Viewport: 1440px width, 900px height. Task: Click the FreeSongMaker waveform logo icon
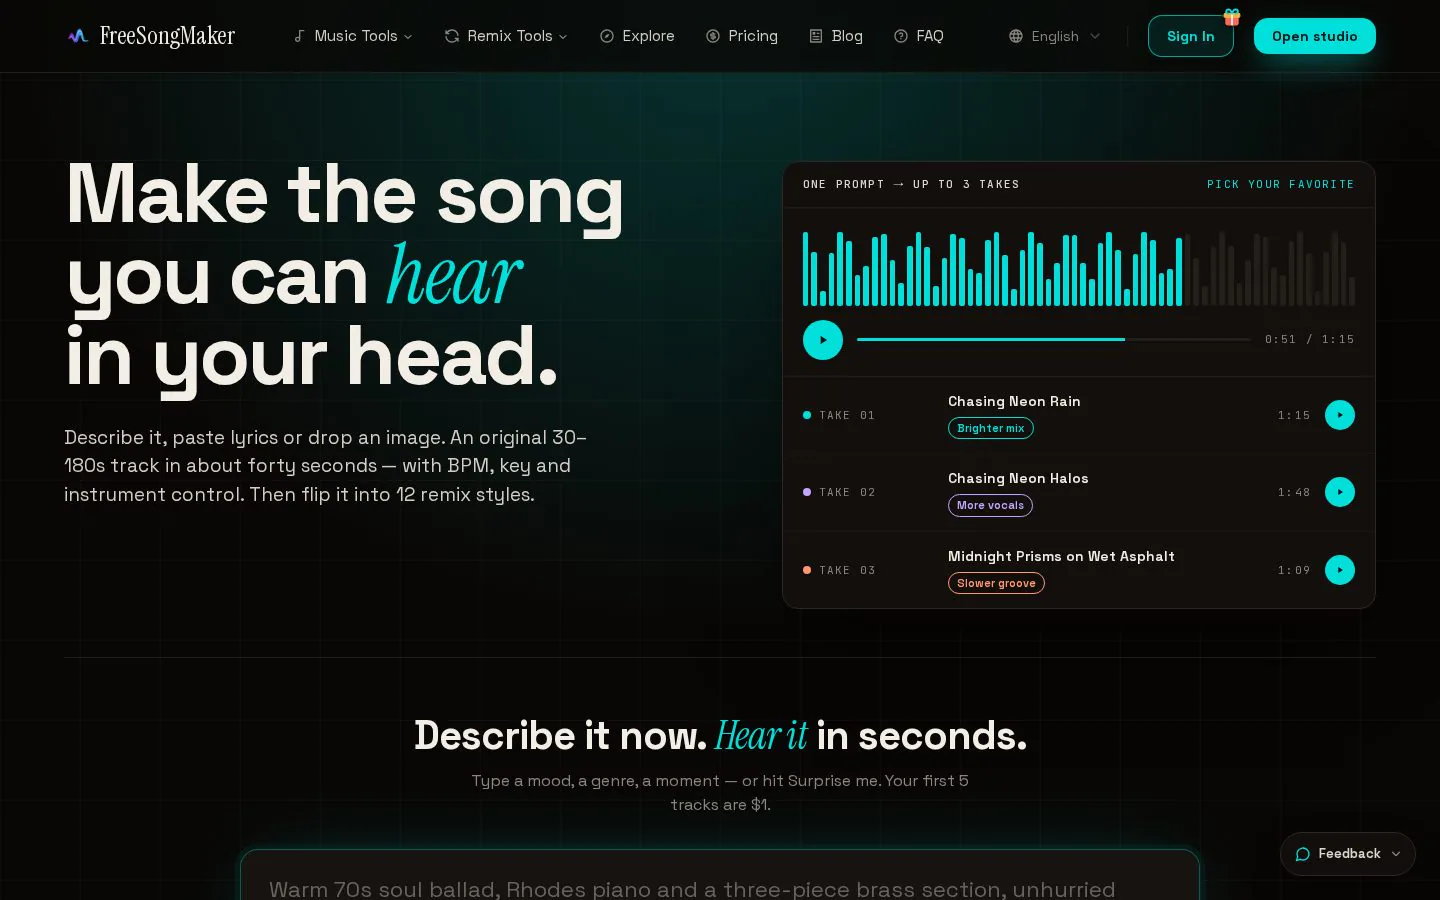(x=78, y=36)
